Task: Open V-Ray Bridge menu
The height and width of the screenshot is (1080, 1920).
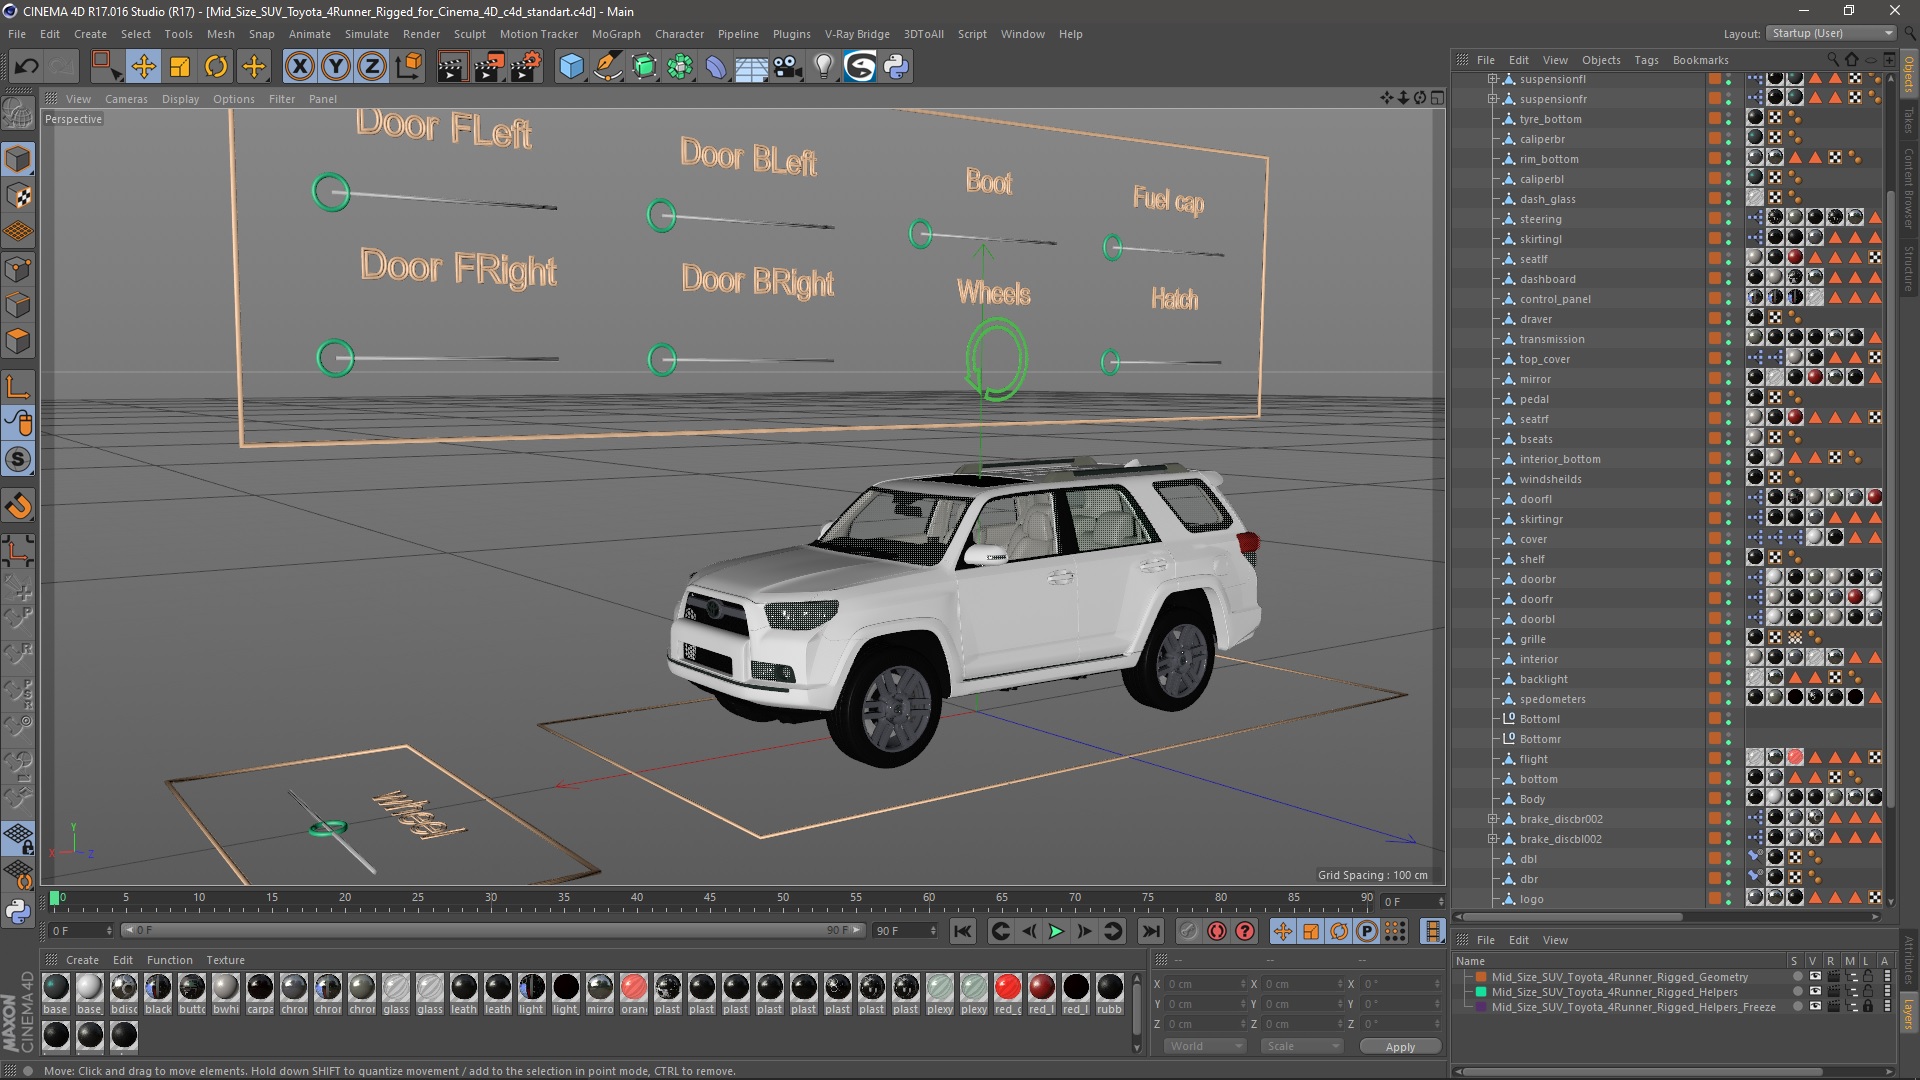Action: 857,34
